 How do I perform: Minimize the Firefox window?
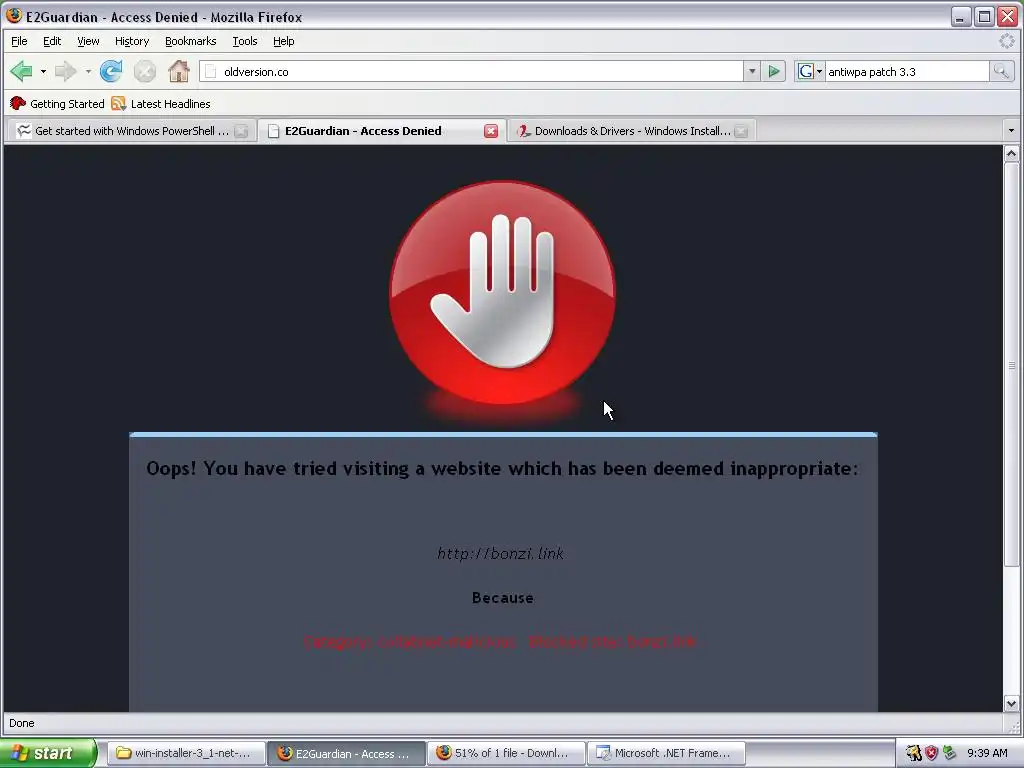click(959, 16)
